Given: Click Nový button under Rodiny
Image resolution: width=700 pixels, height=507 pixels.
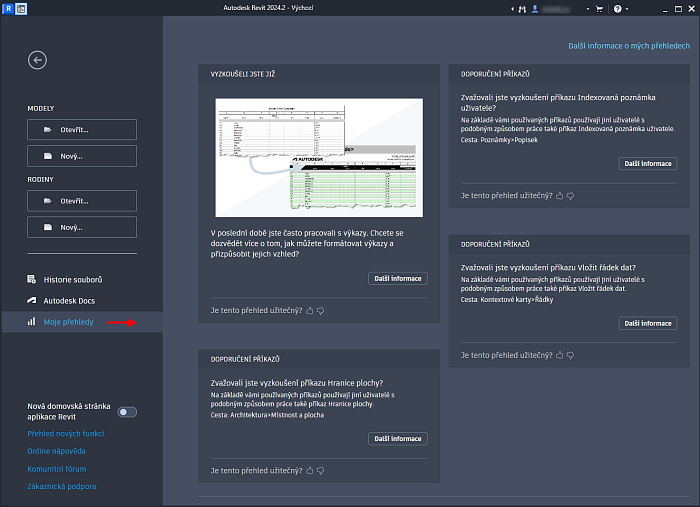Looking at the screenshot, I should [x=82, y=227].
